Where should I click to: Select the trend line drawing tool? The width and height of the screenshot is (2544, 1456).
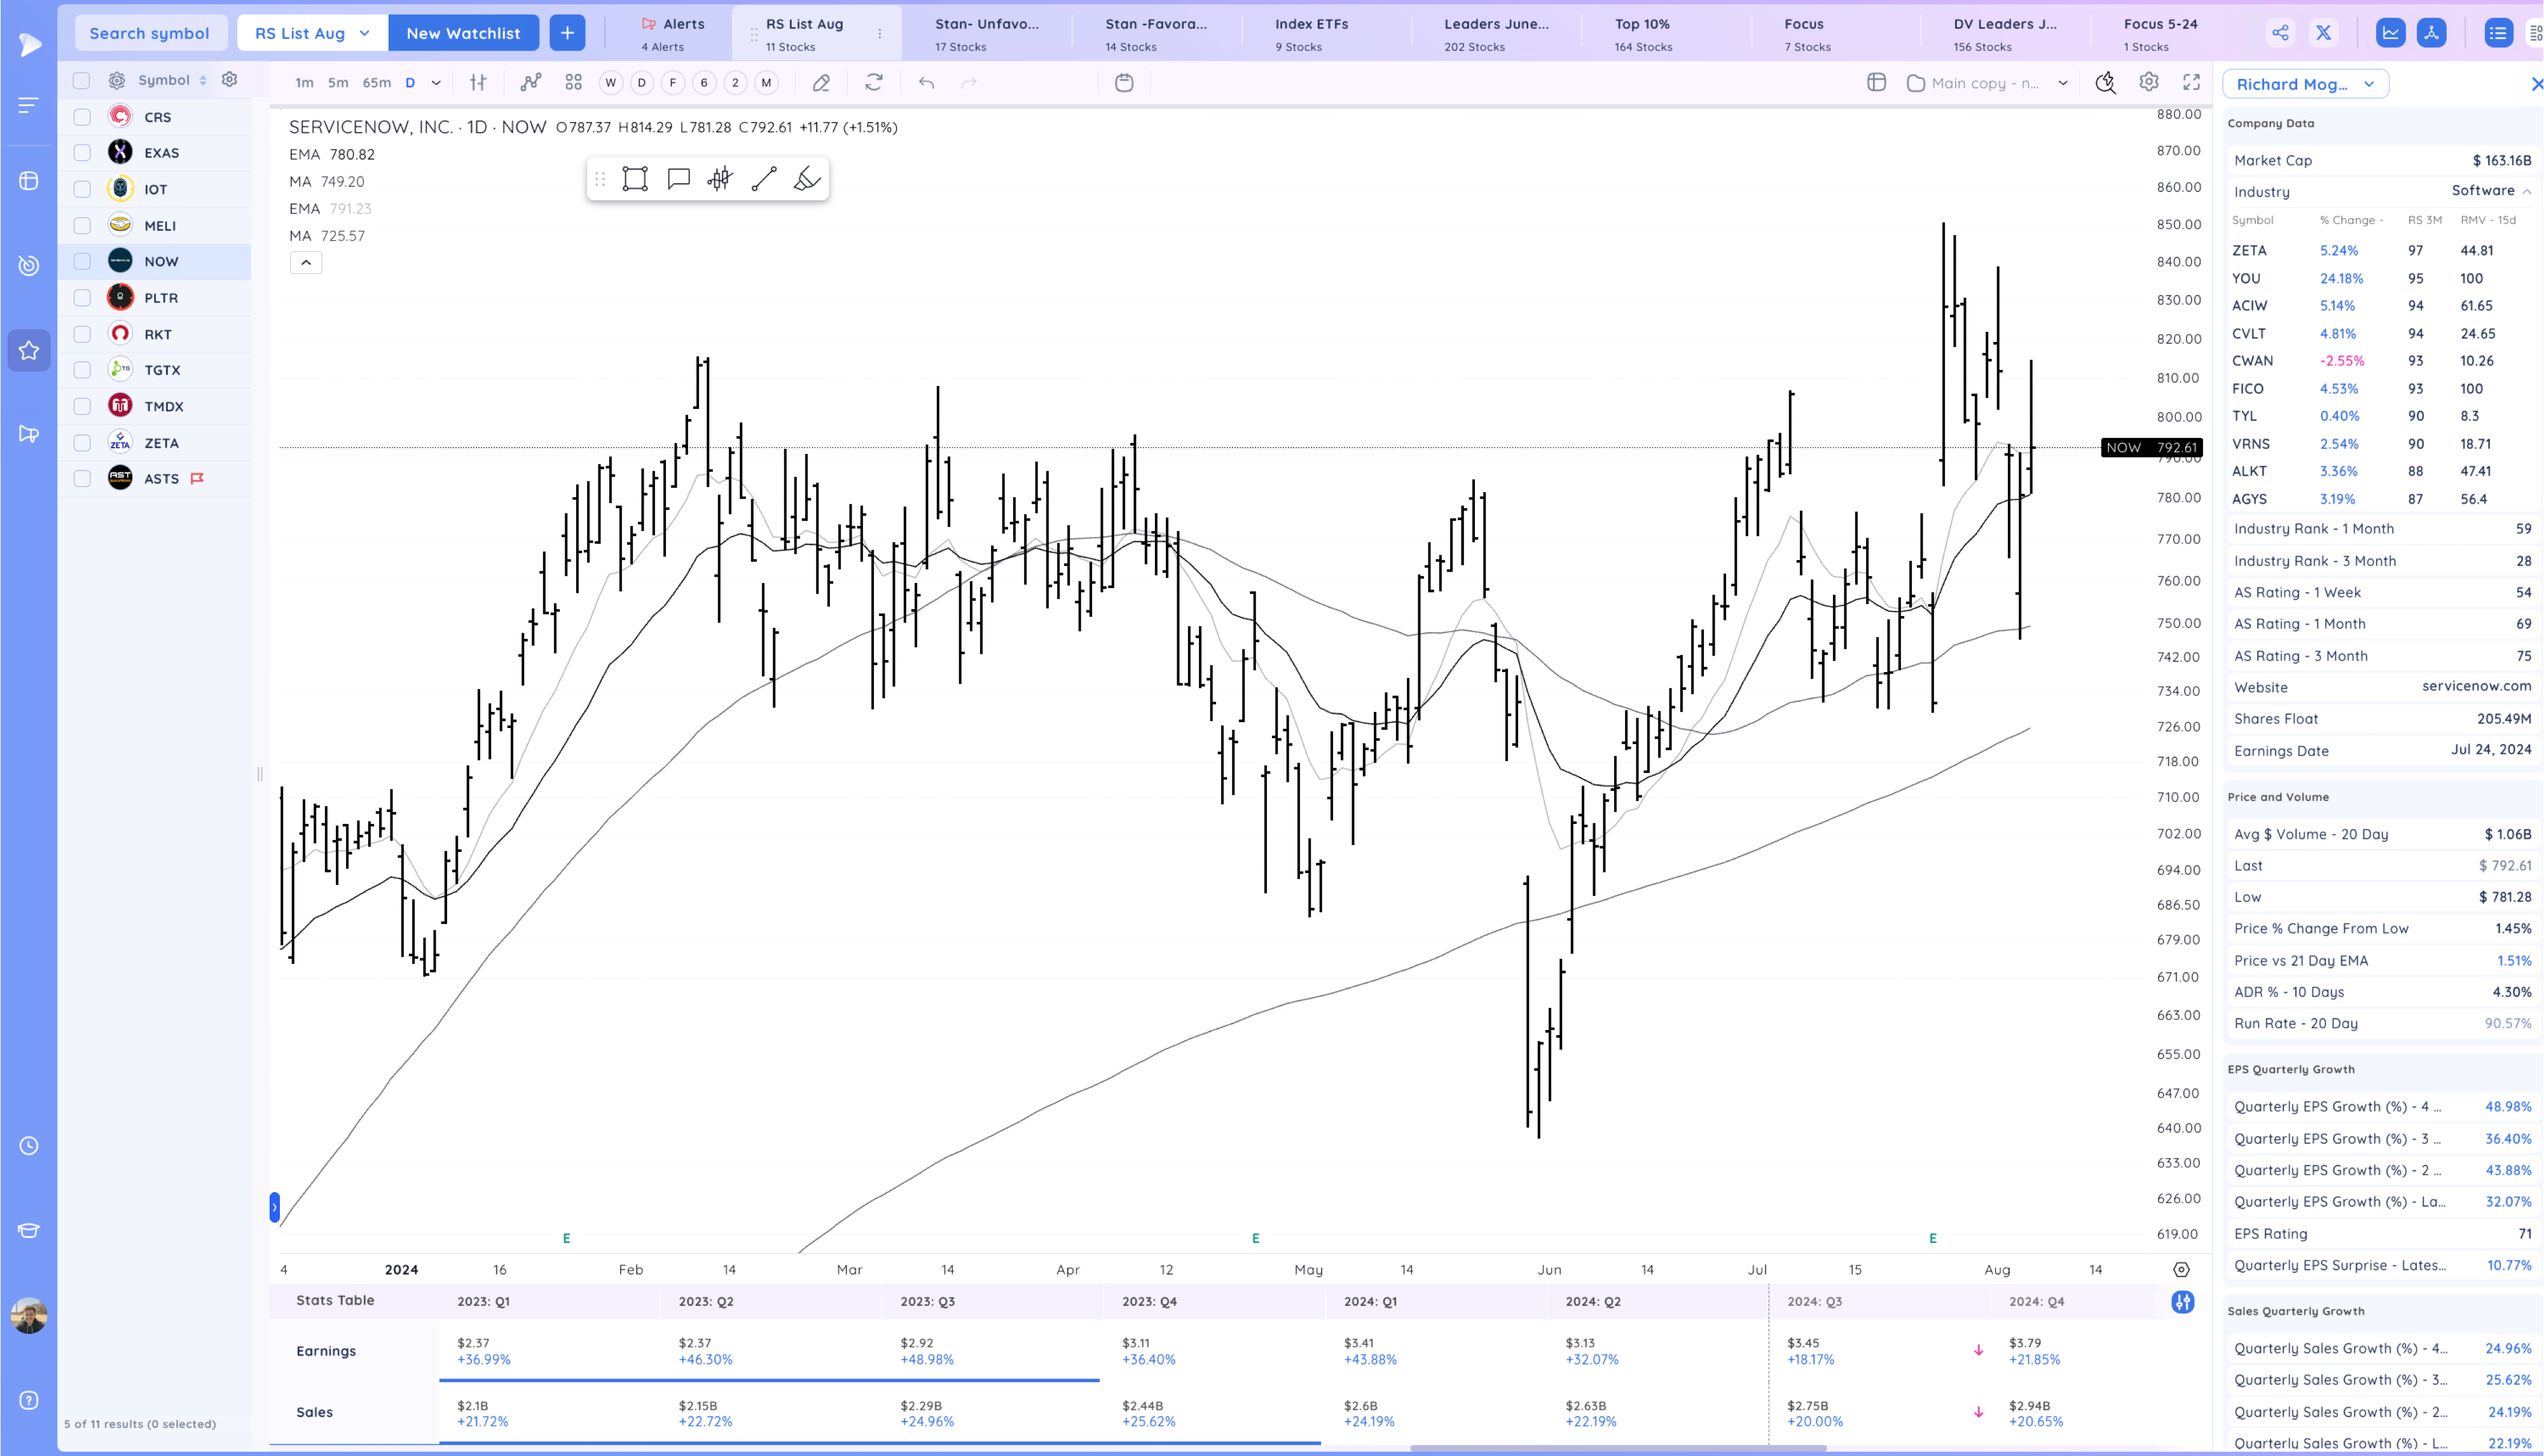pos(764,179)
